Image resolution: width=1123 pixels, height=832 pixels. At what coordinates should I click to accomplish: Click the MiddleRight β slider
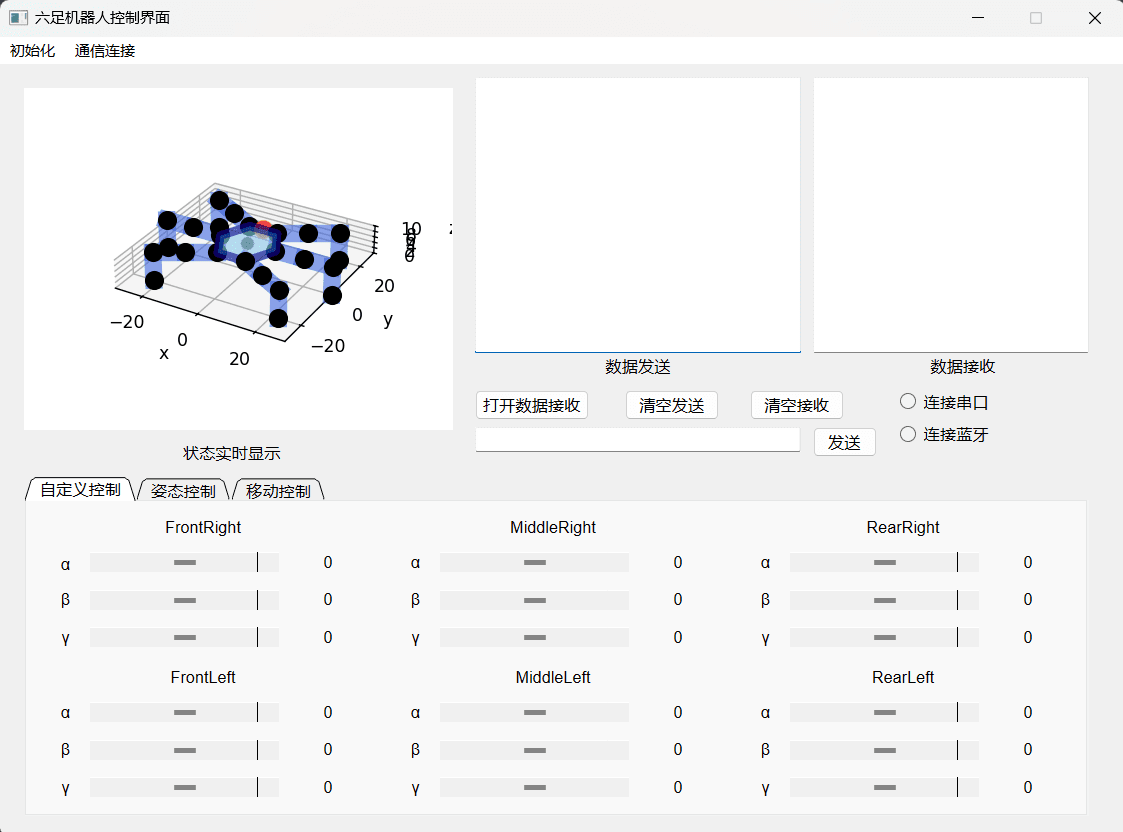534,600
